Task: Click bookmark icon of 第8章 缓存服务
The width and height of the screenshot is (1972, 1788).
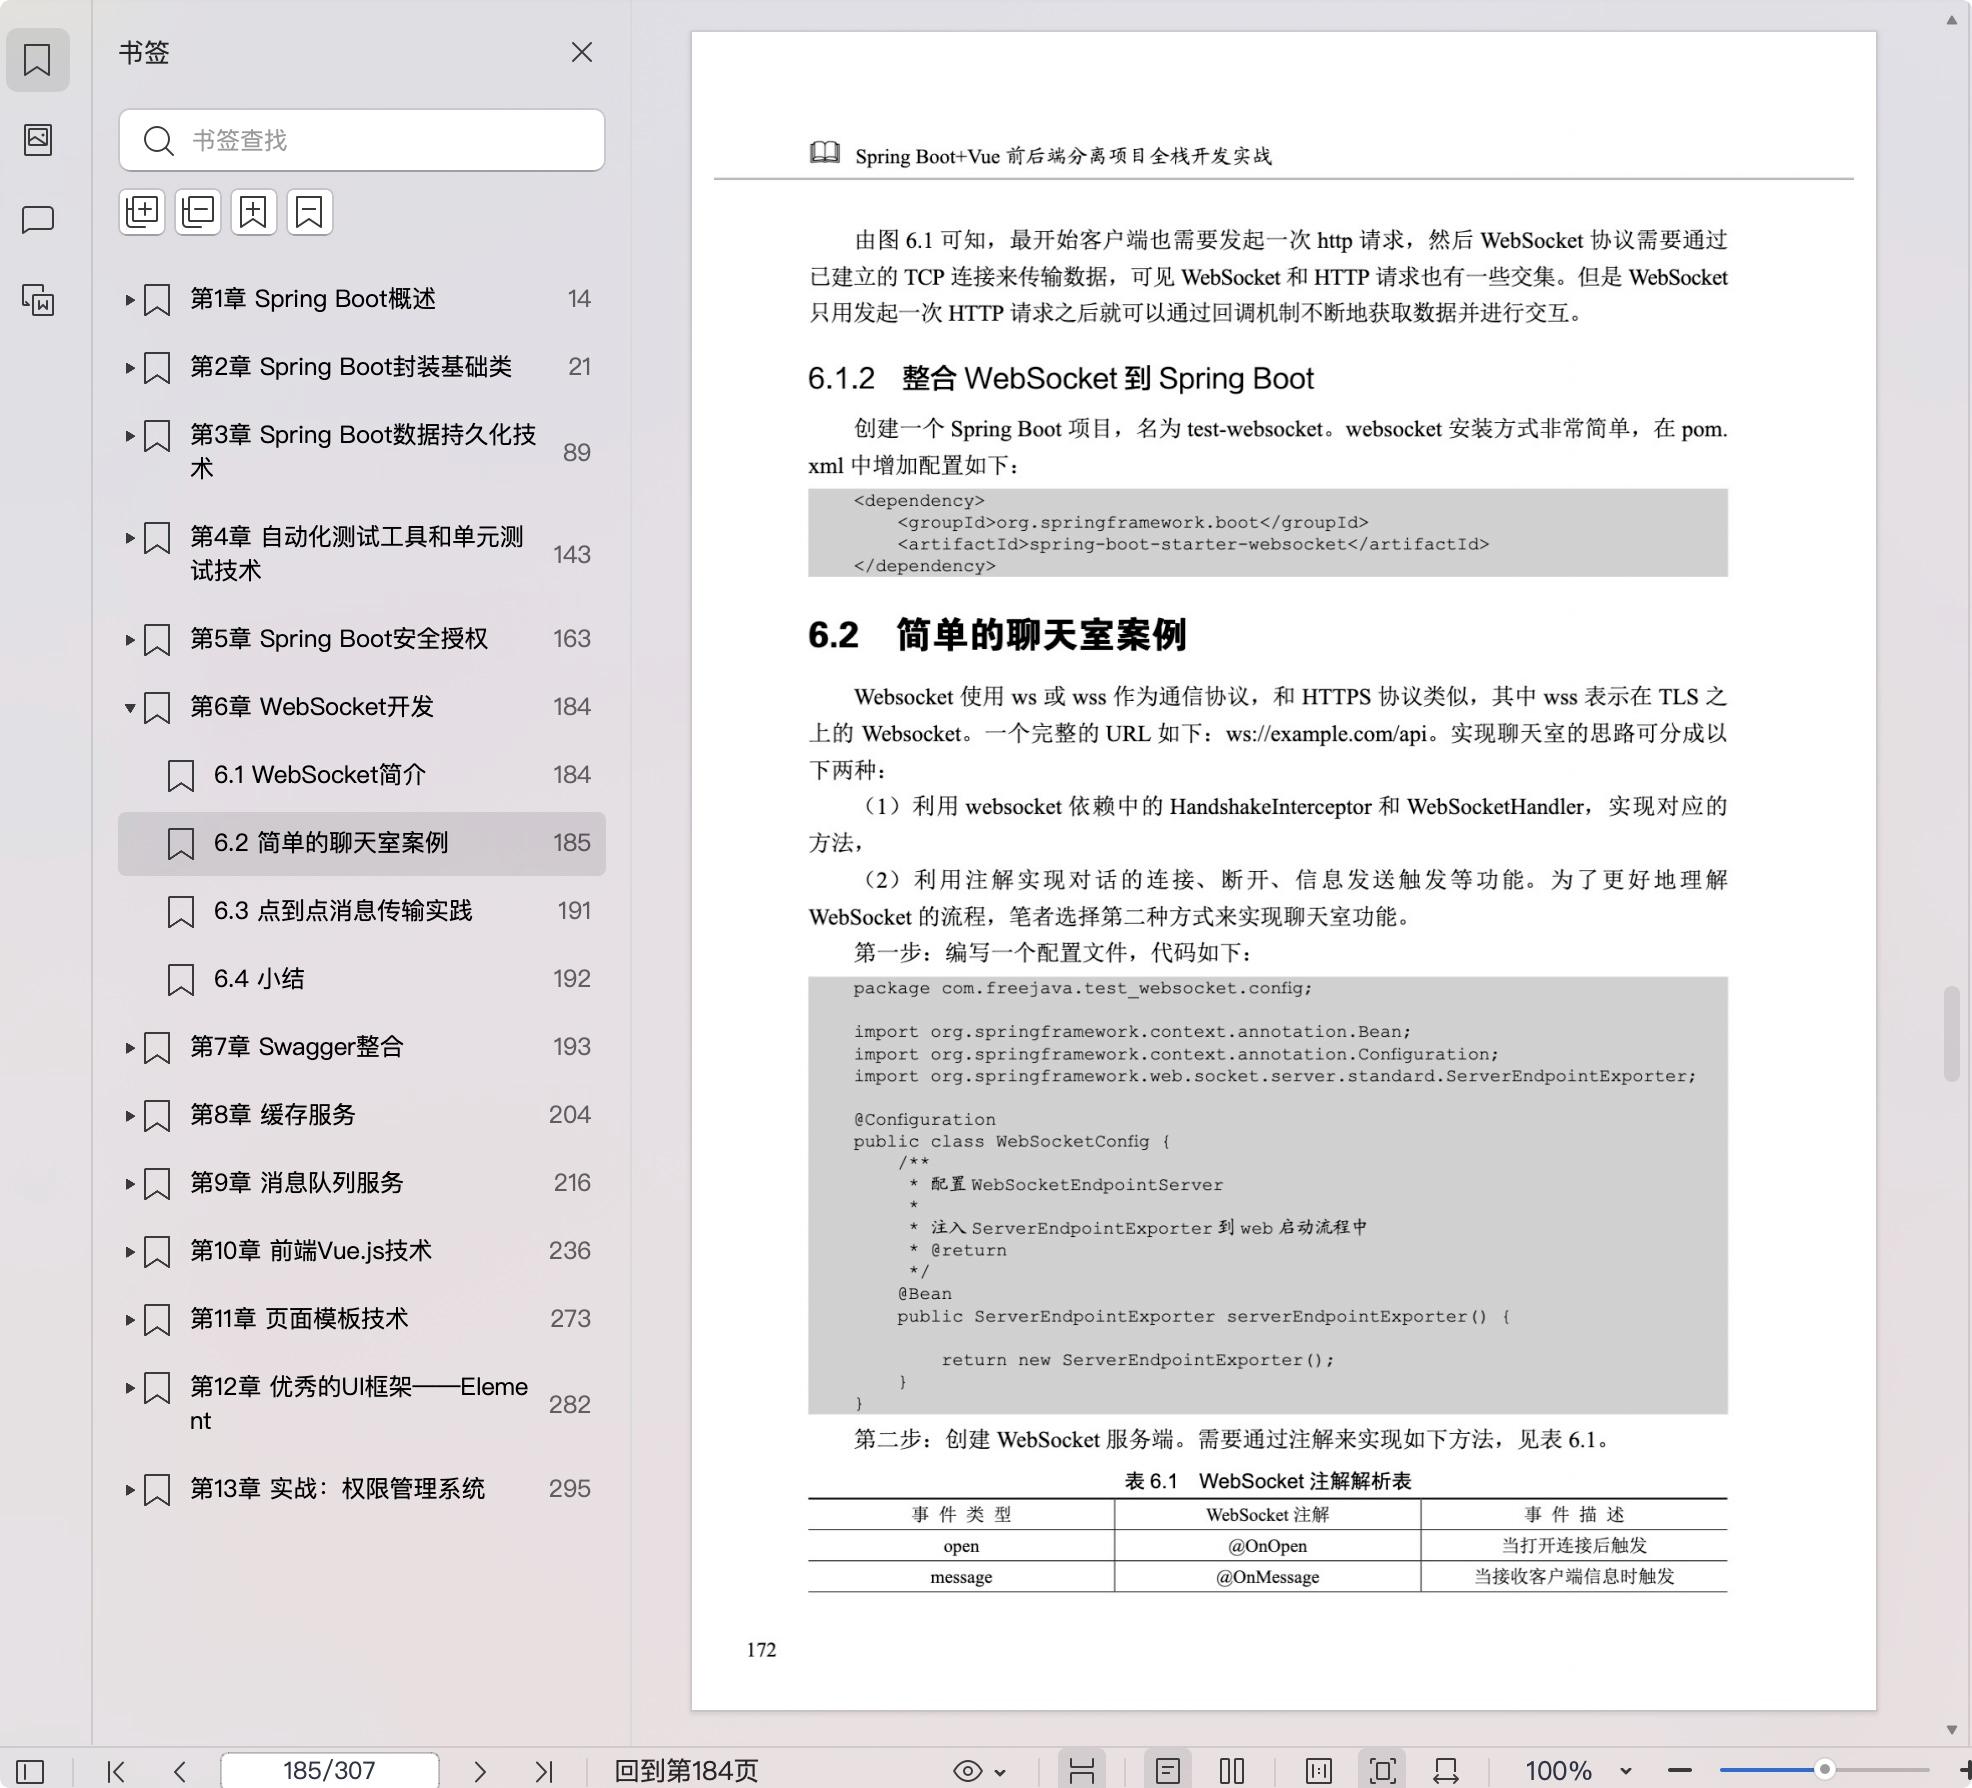Action: (157, 1116)
